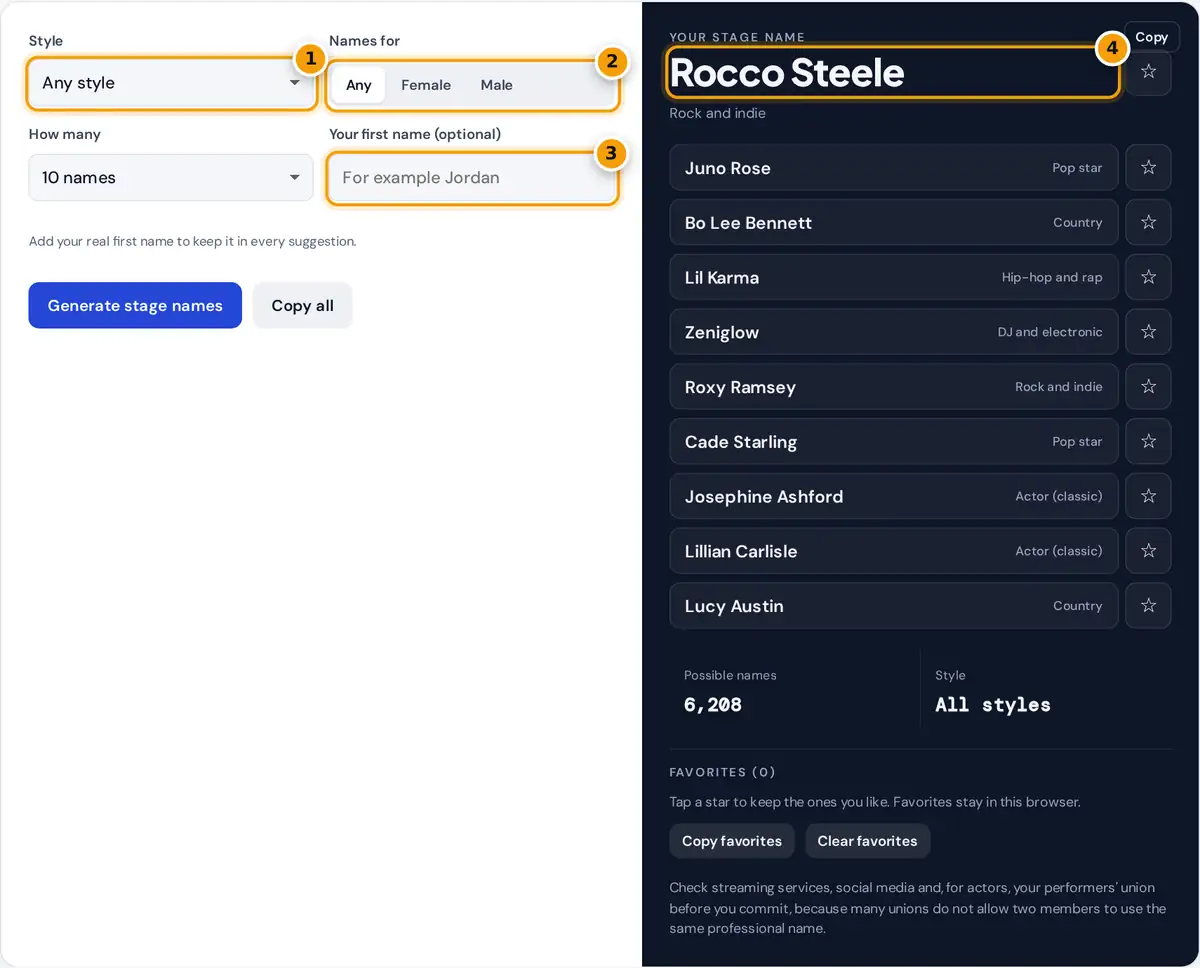Focus the first name input field
This screenshot has width=1200, height=968.
[x=472, y=177]
